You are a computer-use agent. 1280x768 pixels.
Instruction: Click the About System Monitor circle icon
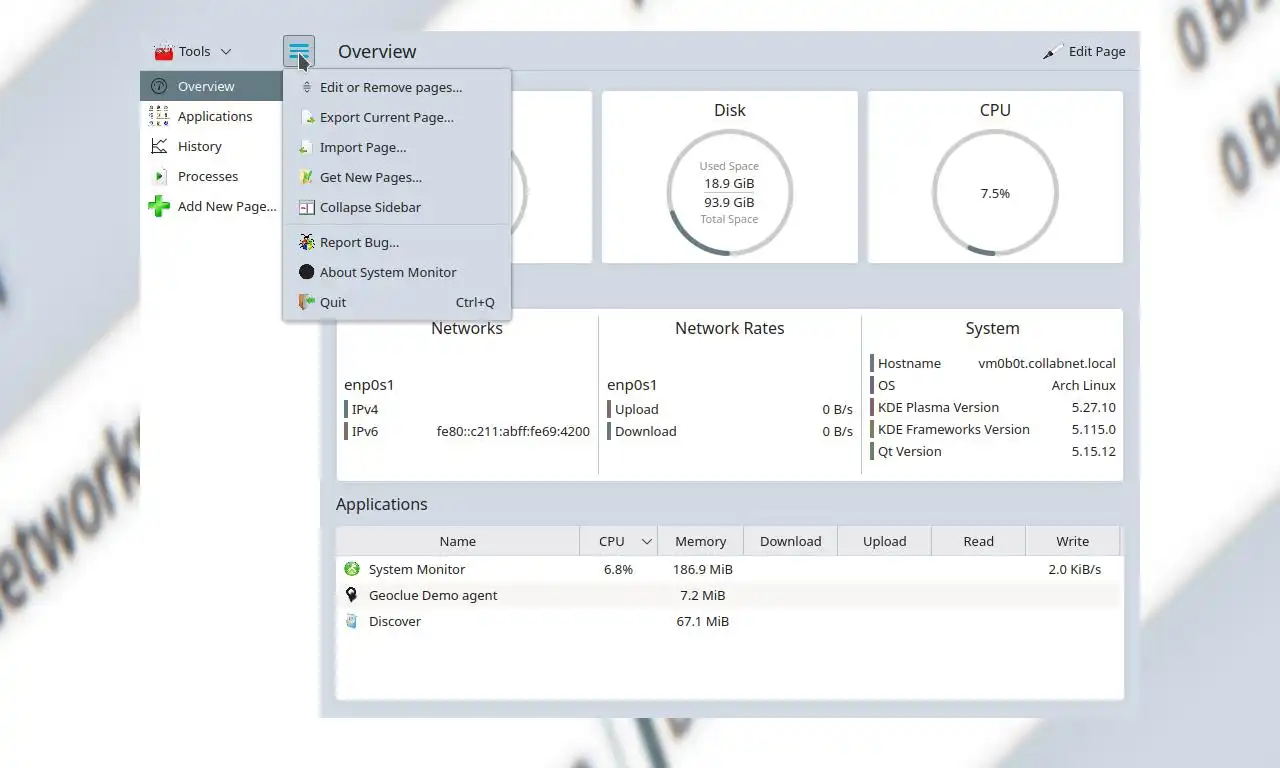[x=306, y=272]
